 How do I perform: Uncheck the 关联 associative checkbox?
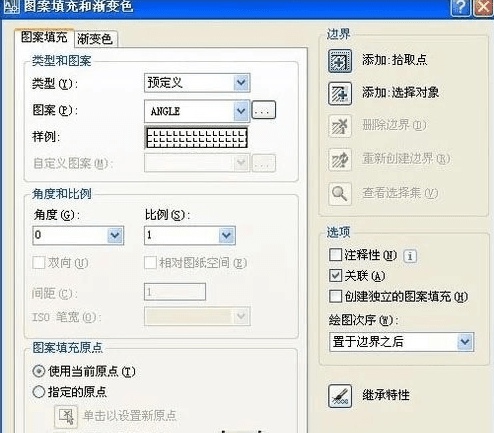click(335, 276)
